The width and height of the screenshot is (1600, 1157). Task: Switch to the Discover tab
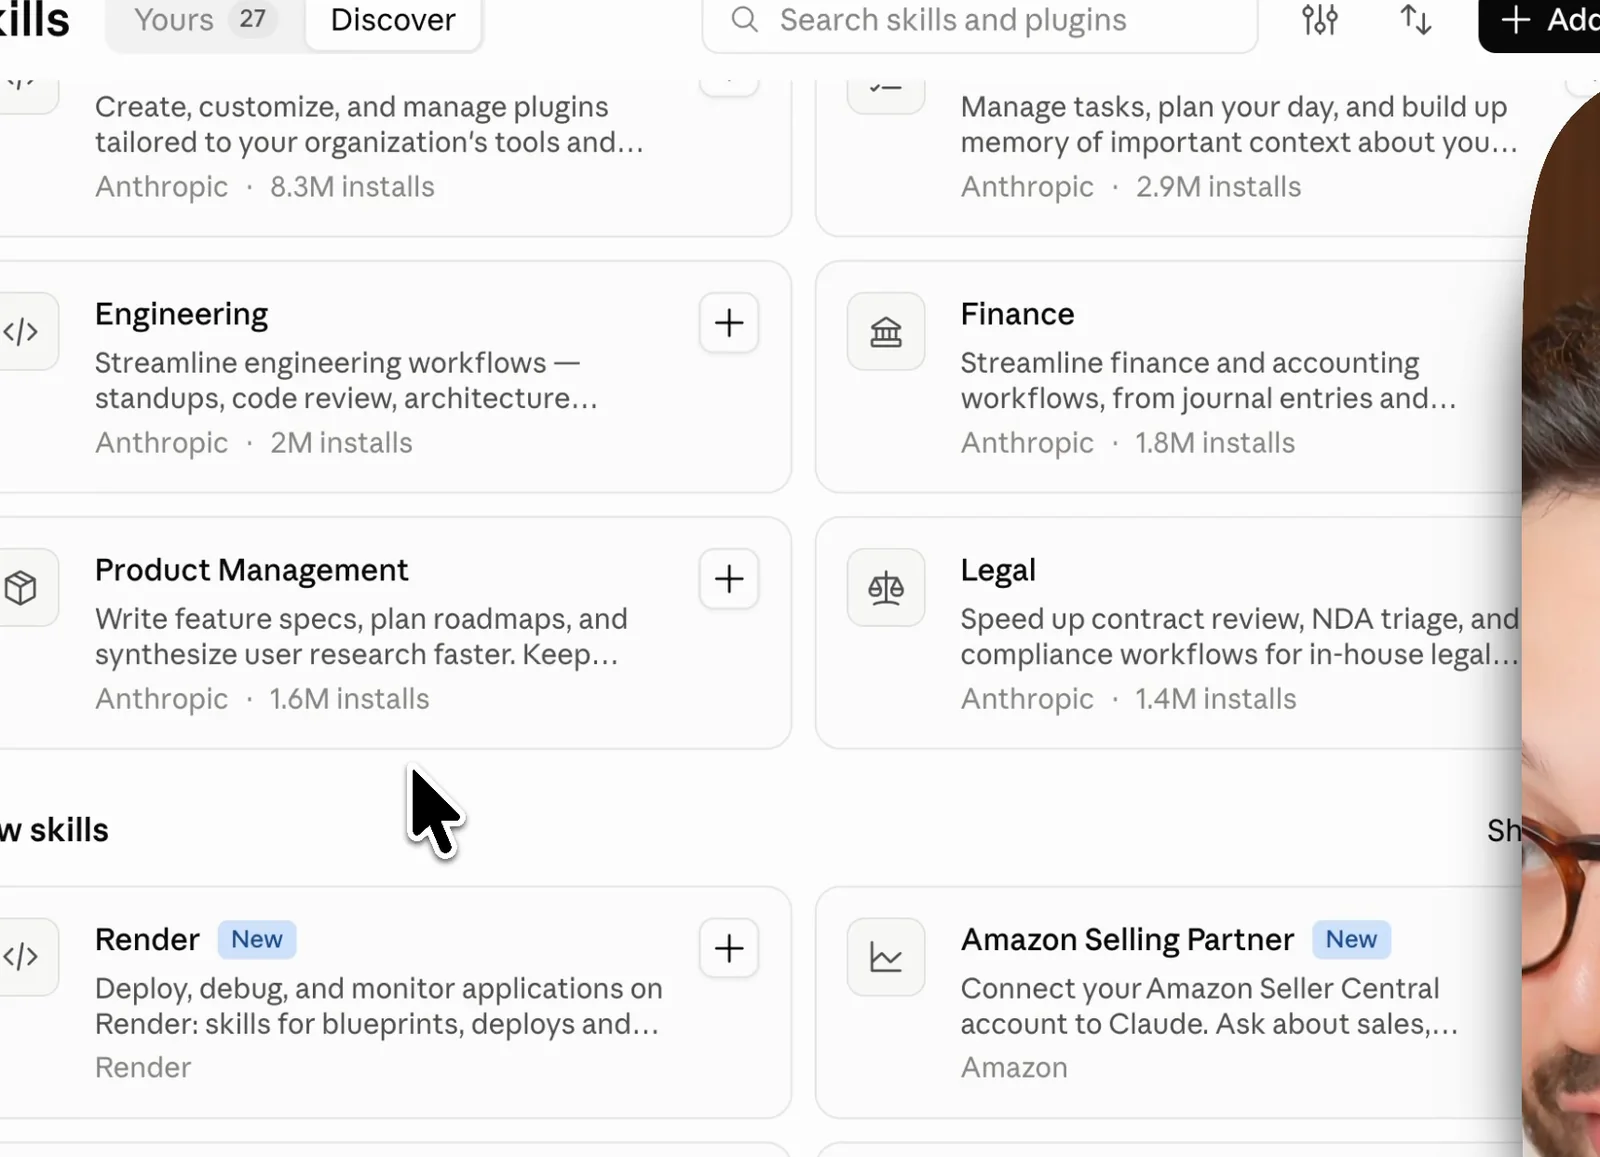[393, 20]
